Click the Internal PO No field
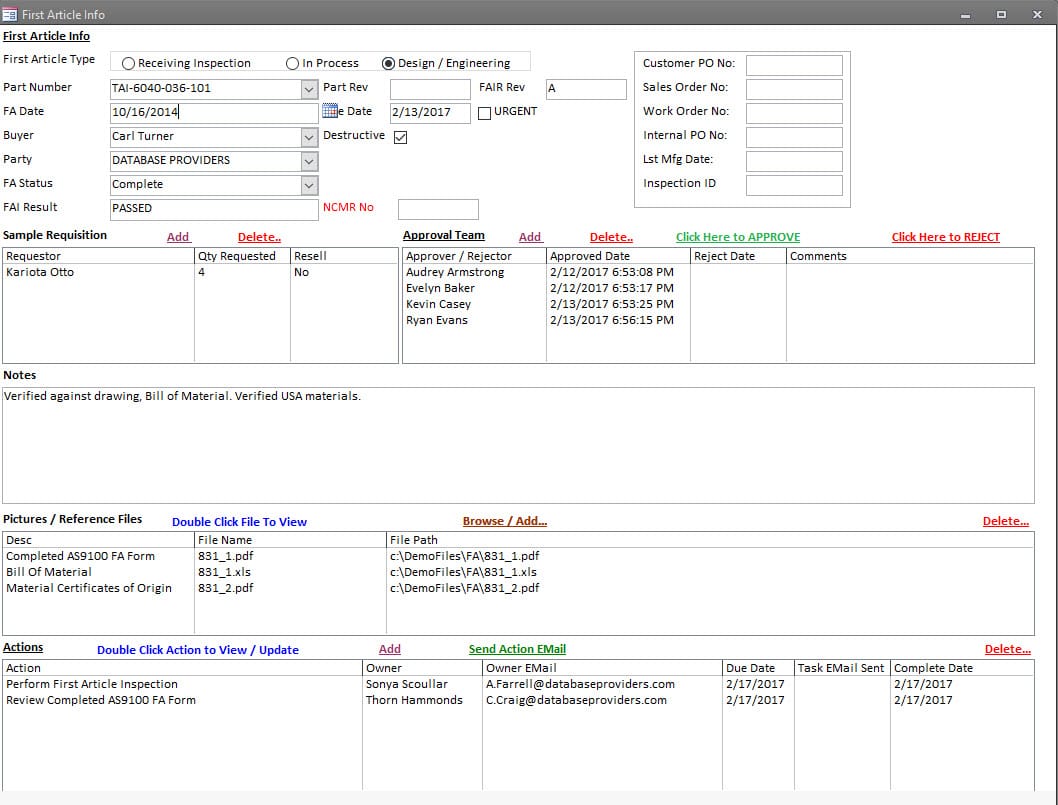This screenshot has height=805, width=1058. pyautogui.click(x=794, y=137)
